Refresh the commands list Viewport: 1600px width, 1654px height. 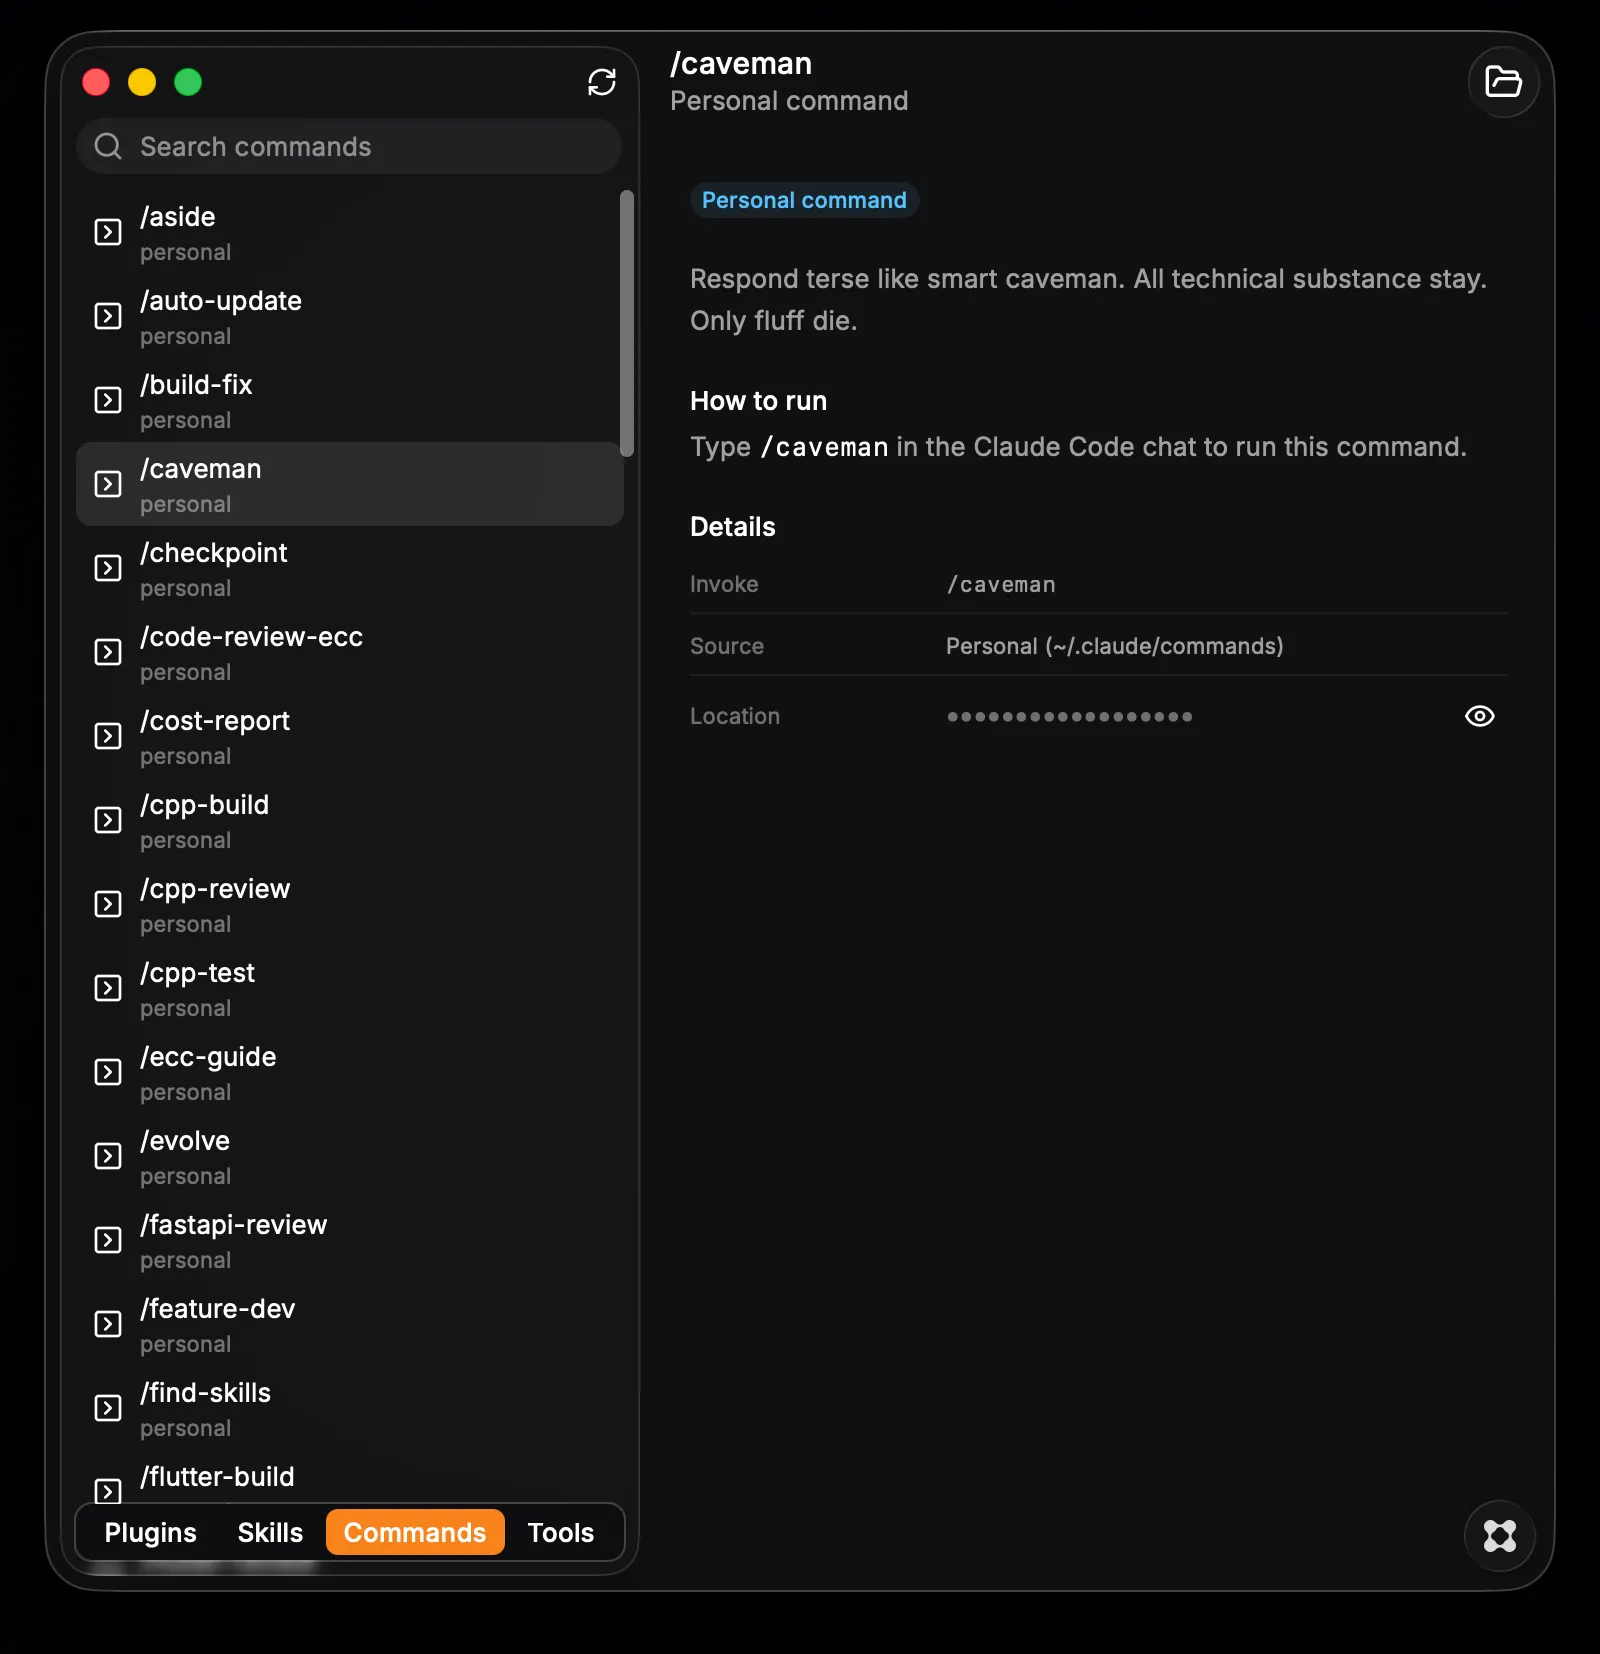coord(601,82)
